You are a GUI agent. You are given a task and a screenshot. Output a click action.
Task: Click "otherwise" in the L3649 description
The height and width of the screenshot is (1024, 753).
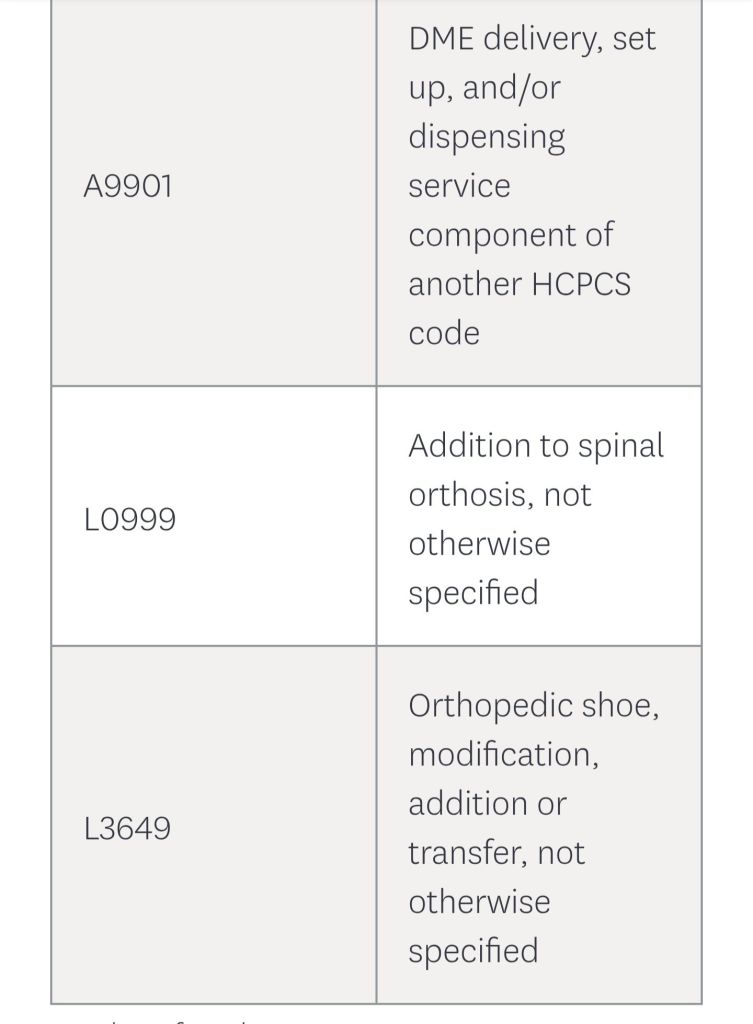tap(479, 902)
